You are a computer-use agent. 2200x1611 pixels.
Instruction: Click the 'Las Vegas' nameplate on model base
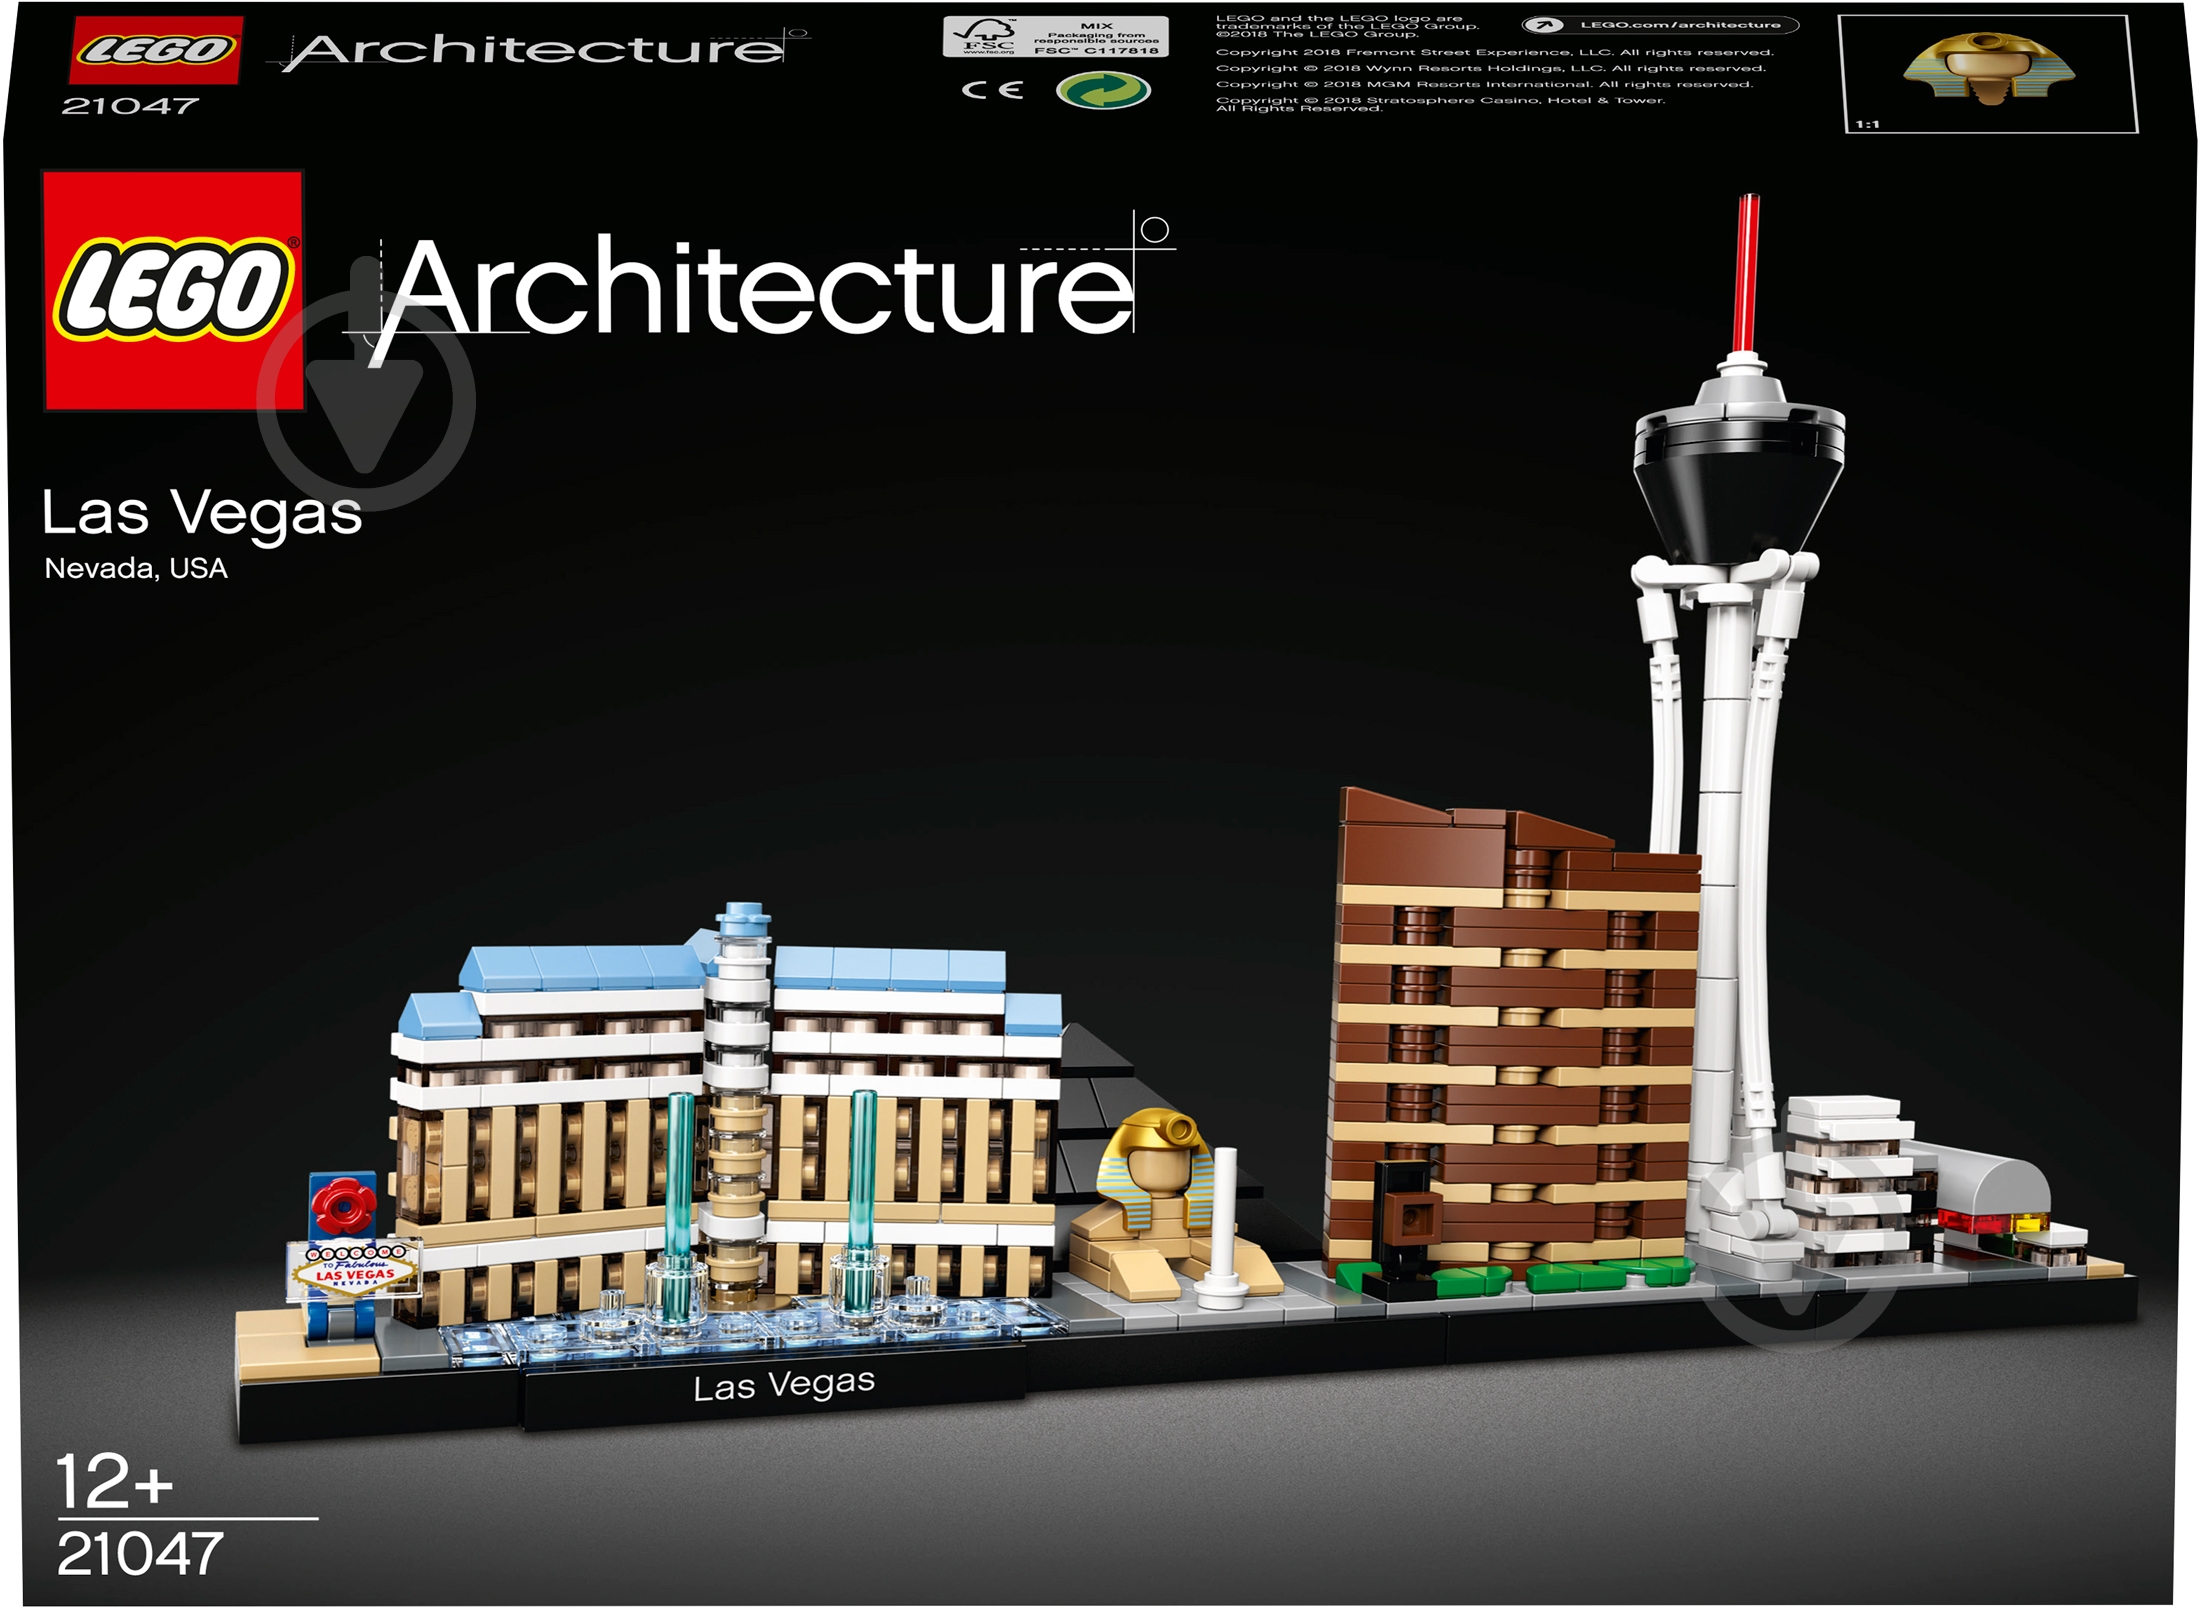click(784, 1385)
